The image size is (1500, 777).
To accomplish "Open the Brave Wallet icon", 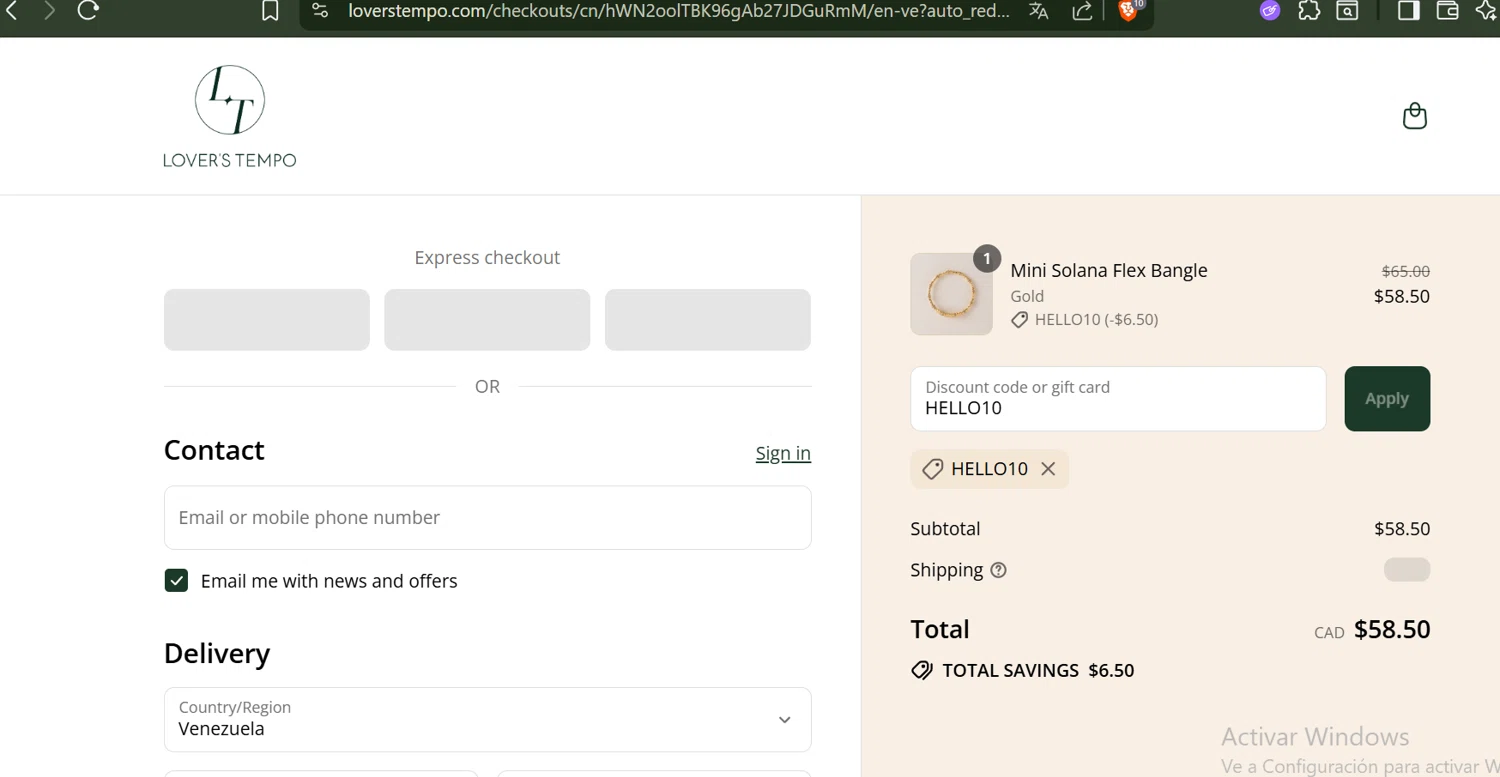I will [x=1447, y=11].
